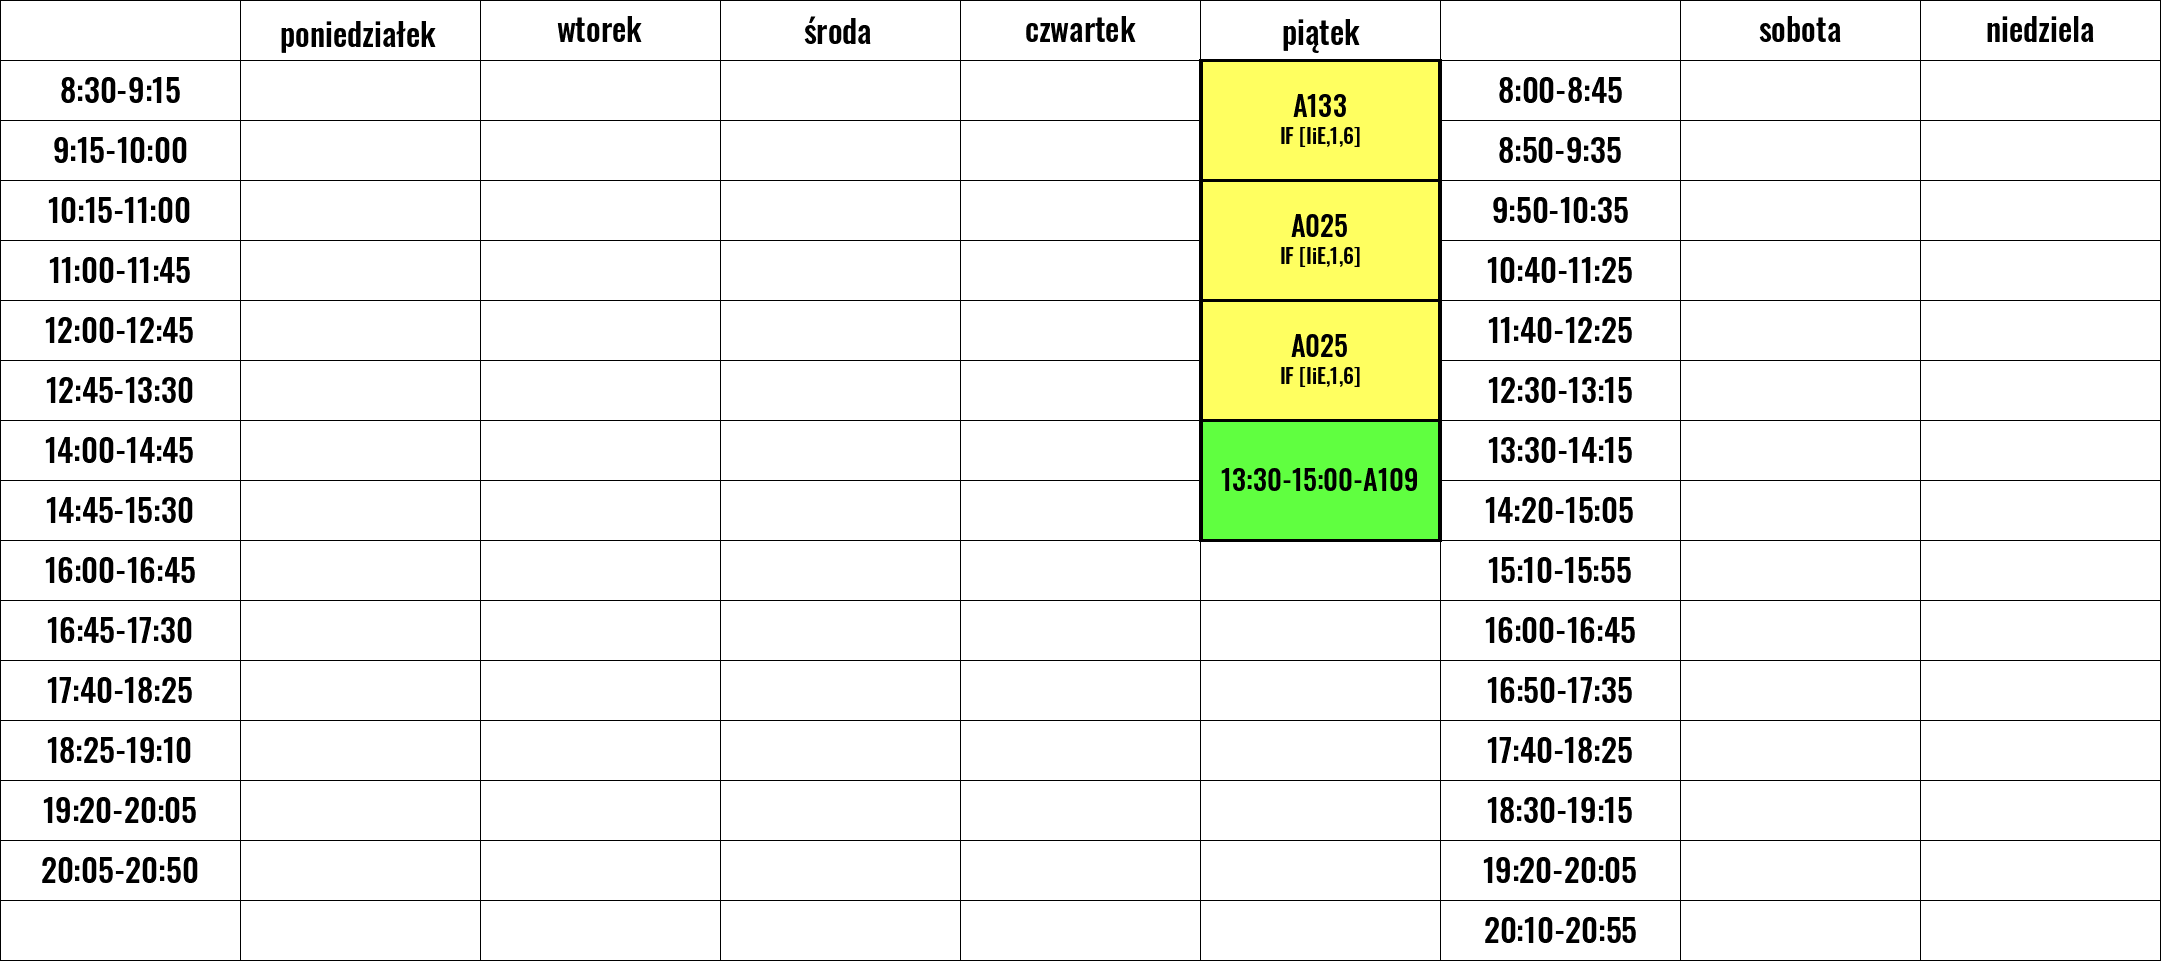This screenshot has width=2161, height=961.
Task: Click the piątek column header
Action: (1320, 31)
